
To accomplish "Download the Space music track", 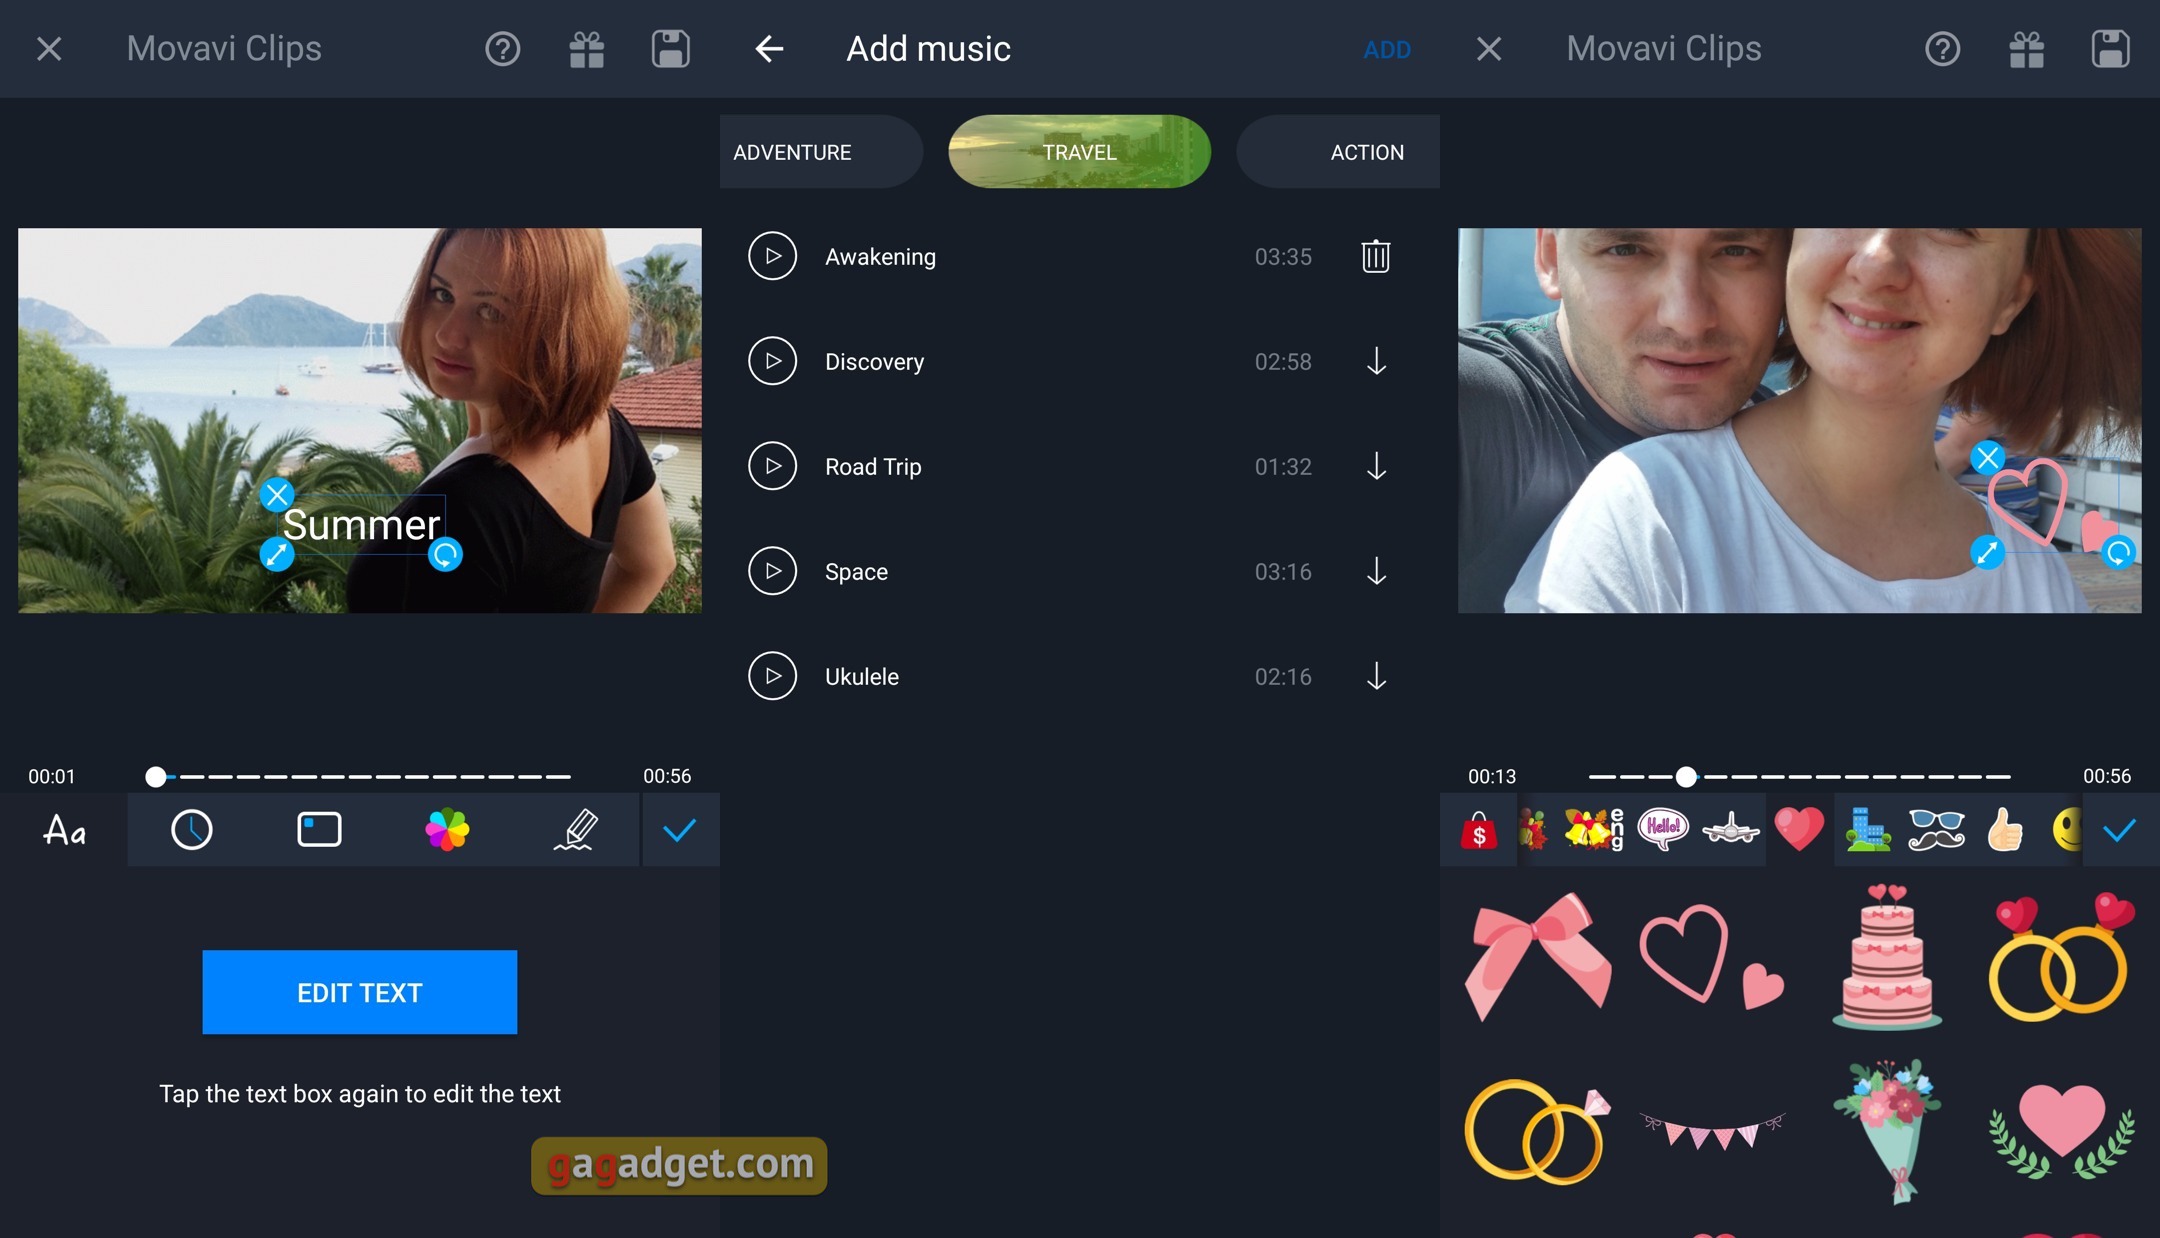I will pyautogui.click(x=1375, y=571).
